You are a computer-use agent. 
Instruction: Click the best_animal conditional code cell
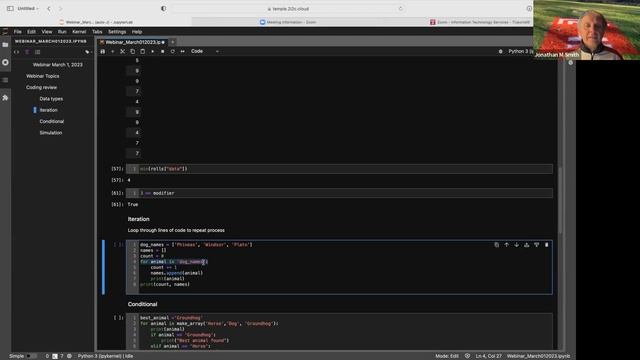[x=339, y=331]
